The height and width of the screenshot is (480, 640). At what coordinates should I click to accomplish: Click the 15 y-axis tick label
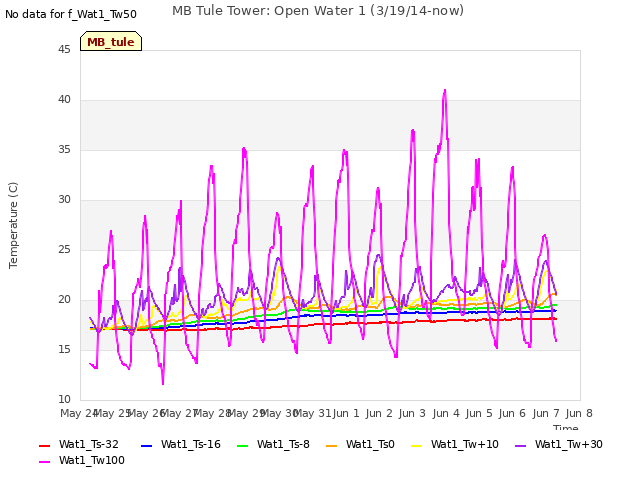point(64,350)
